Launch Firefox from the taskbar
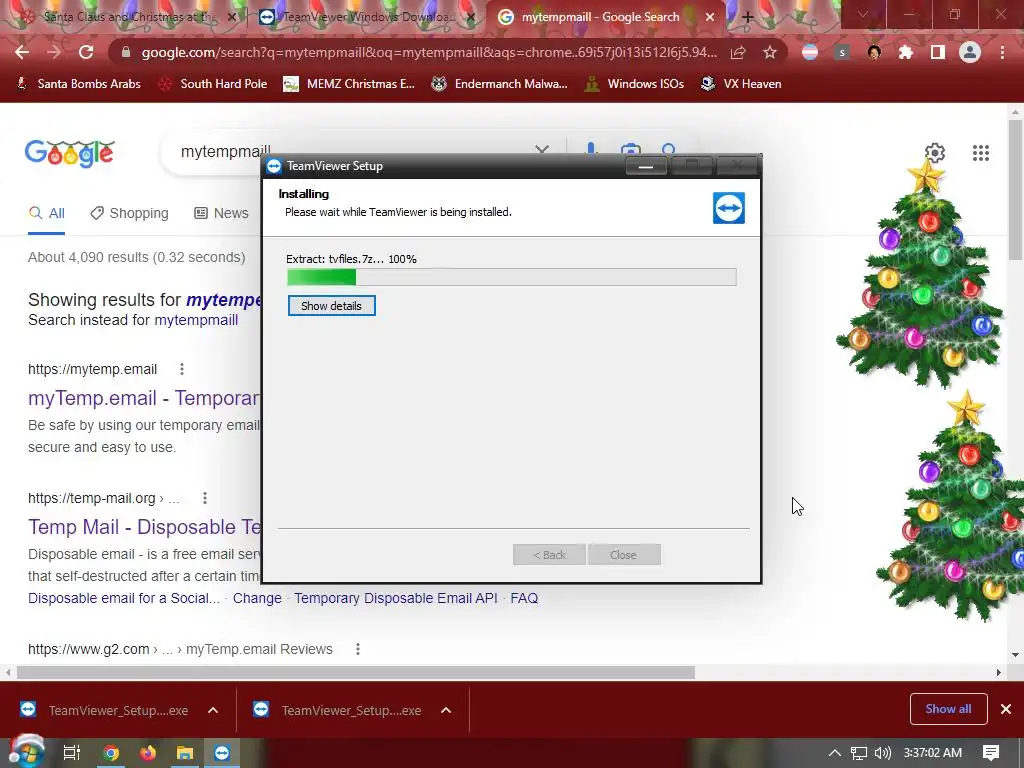The width and height of the screenshot is (1024, 768). [148, 753]
